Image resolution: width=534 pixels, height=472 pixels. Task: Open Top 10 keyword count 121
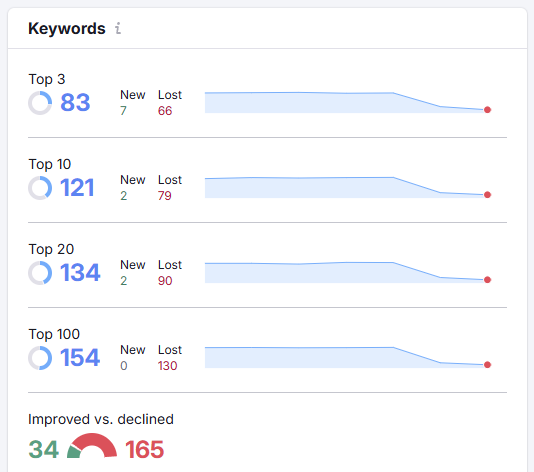tap(77, 188)
